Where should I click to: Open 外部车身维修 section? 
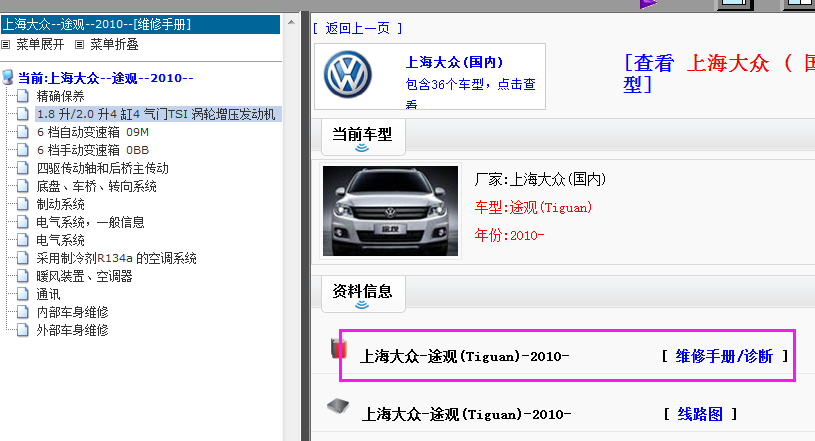click(x=72, y=330)
